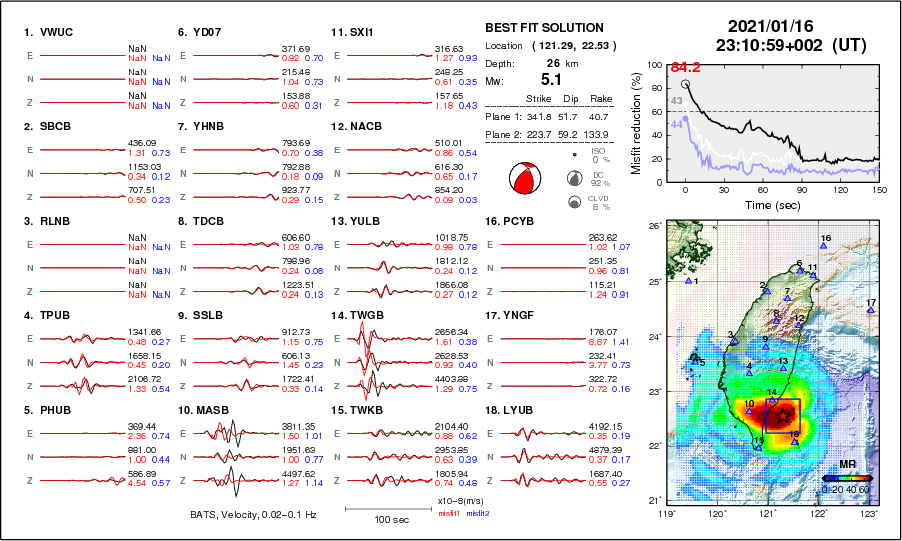Screen dimensions: 902x541
Task: Click the ISO component dot icon
Action: coord(574,155)
